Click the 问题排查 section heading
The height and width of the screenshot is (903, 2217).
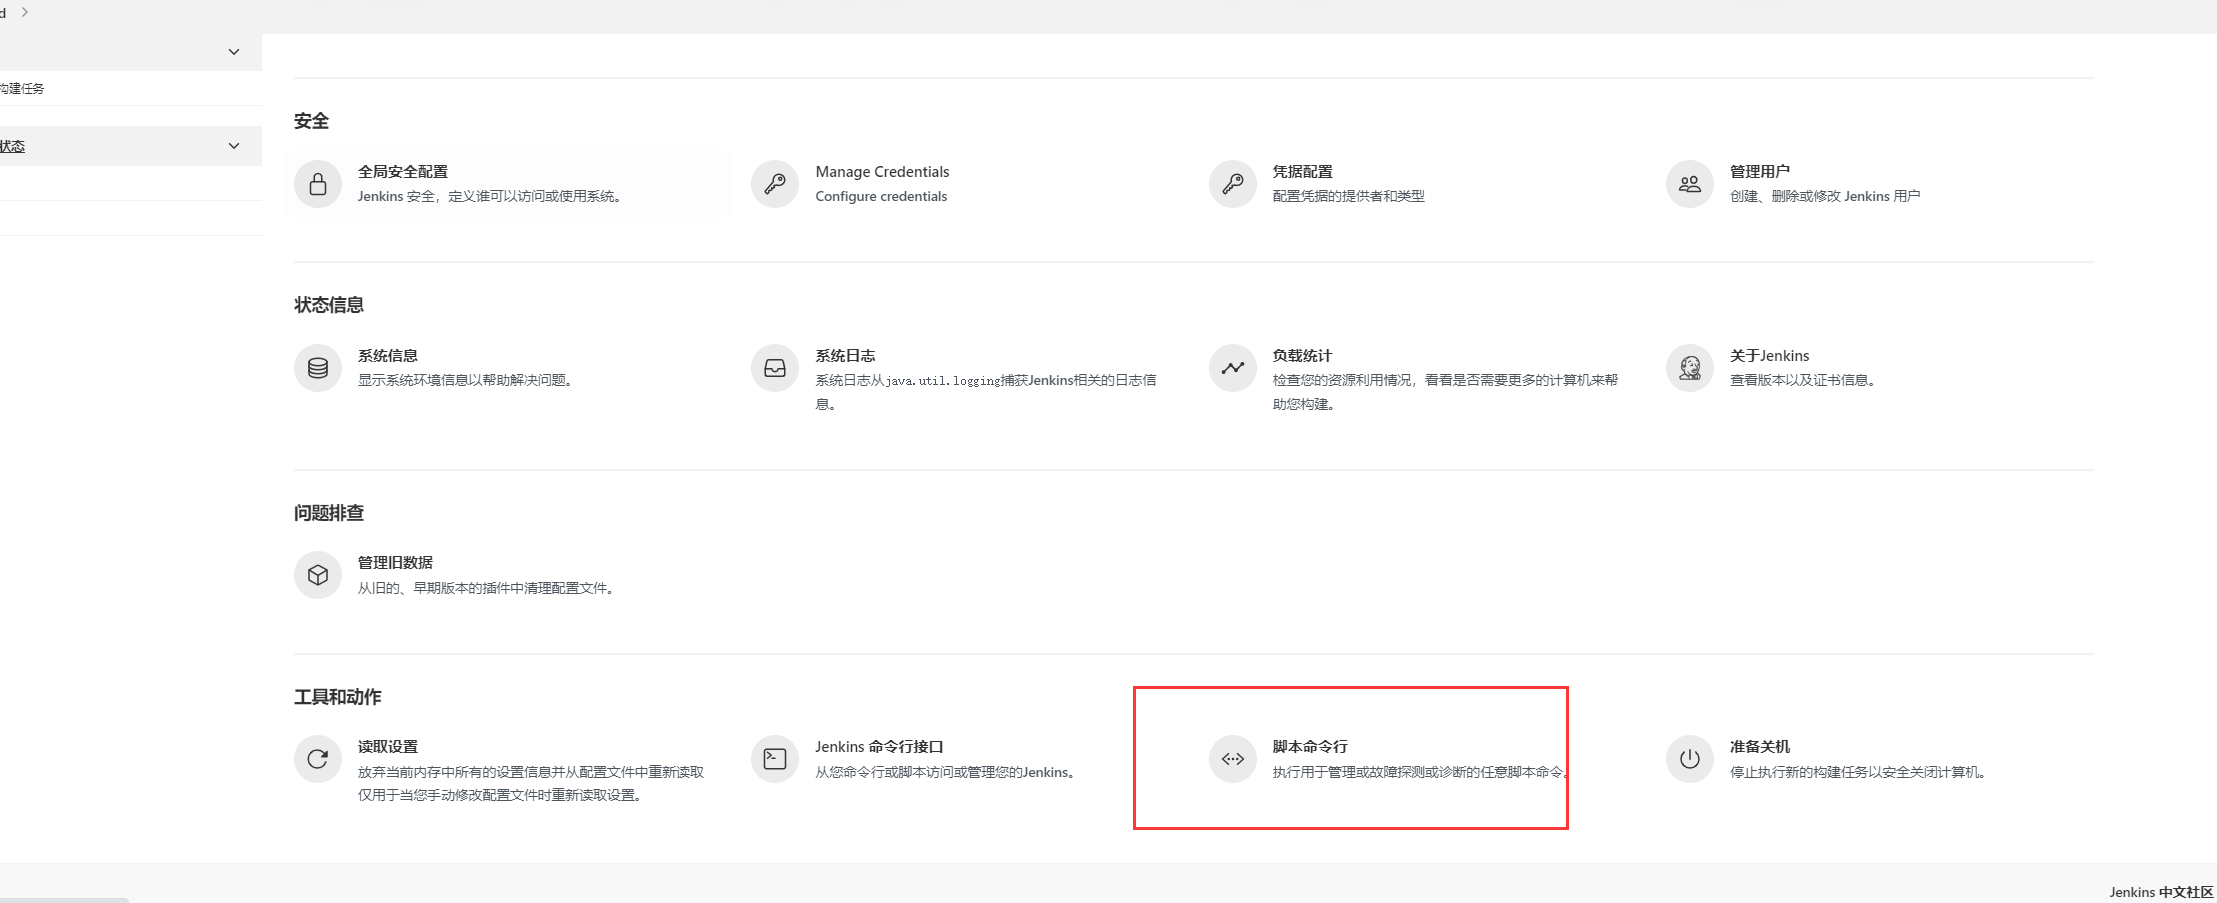click(x=329, y=513)
